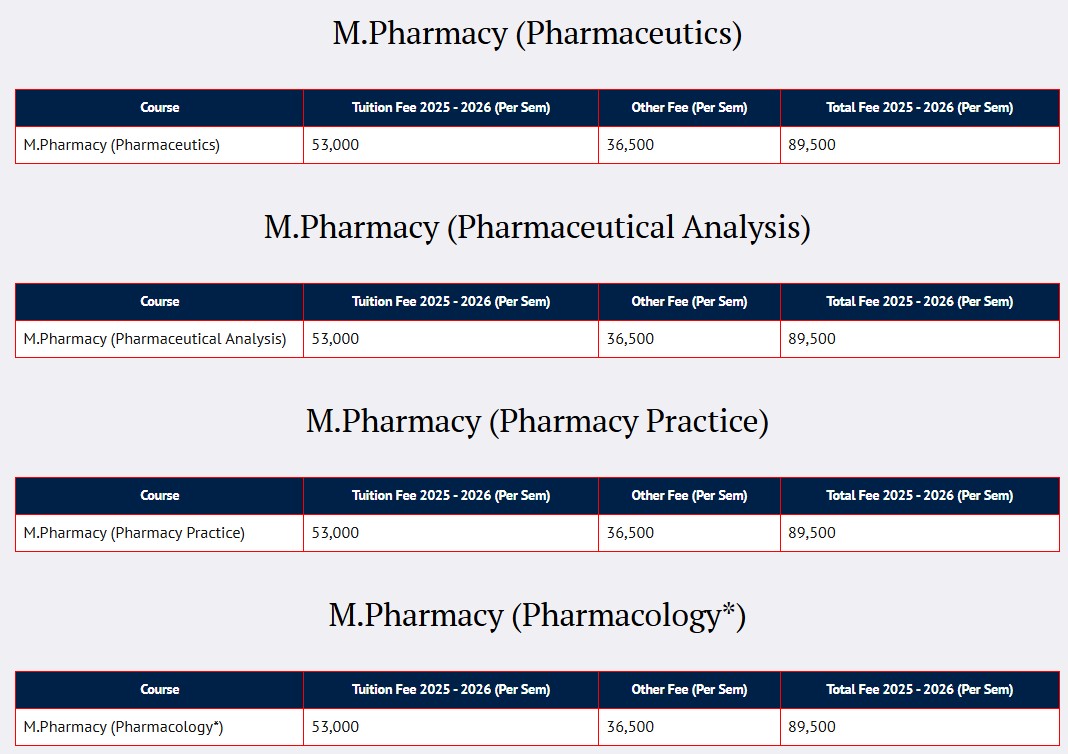
Task: Select the Course header in Pharmaceutics table
Action: (160, 108)
